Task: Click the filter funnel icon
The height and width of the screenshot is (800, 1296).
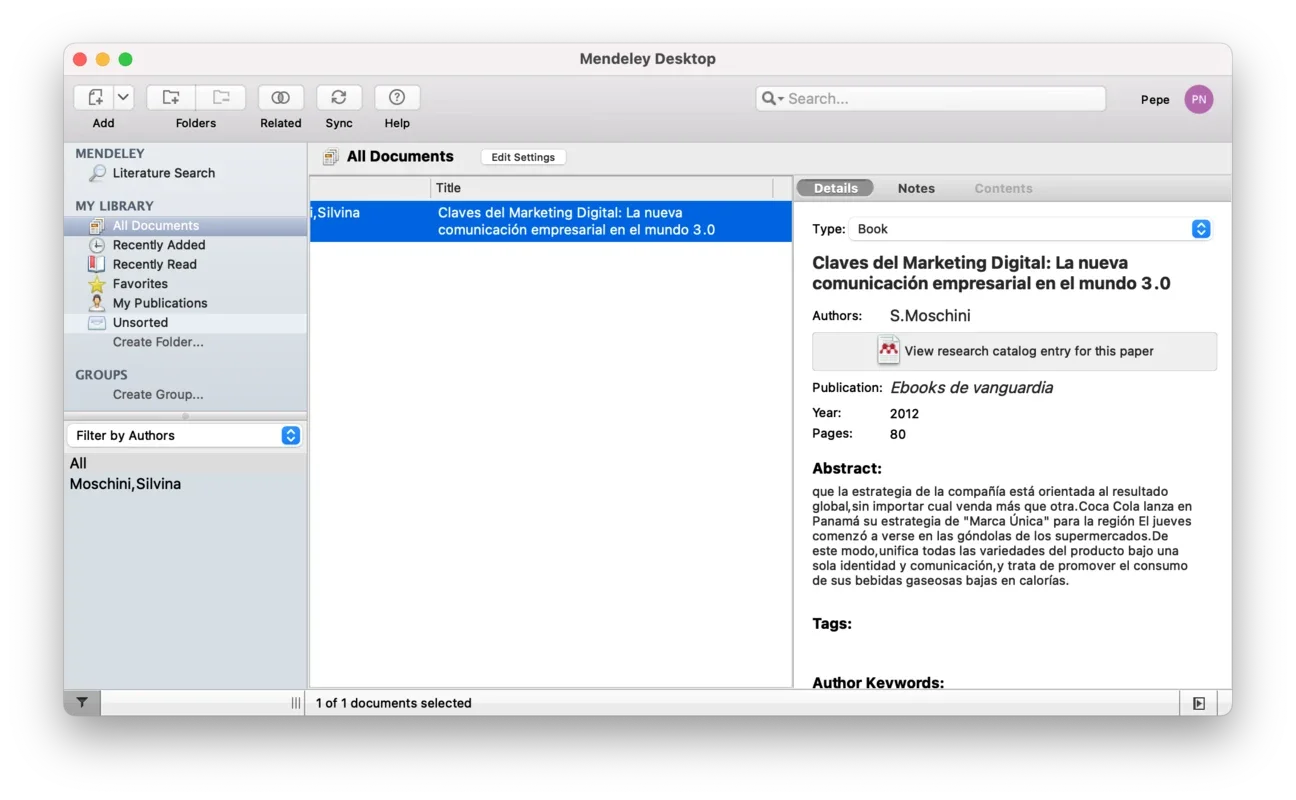Action: (82, 703)
